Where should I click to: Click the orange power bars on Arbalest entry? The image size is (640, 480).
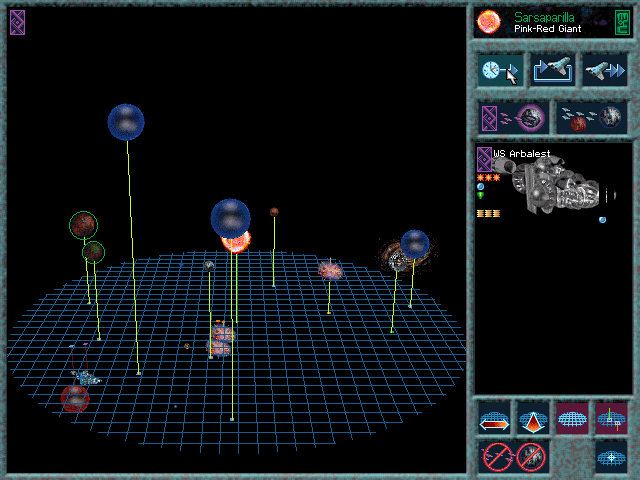click(x=489, y=213)
